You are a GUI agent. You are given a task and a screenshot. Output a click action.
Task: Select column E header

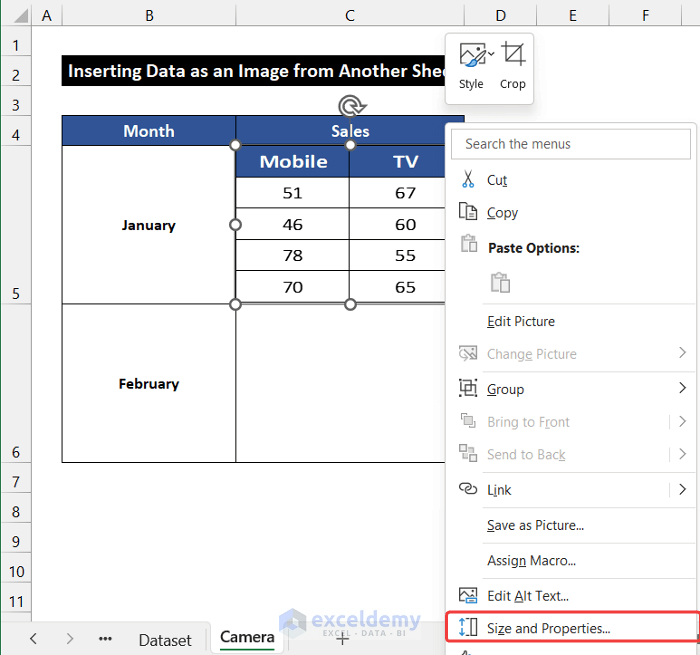tap(573, 15)
